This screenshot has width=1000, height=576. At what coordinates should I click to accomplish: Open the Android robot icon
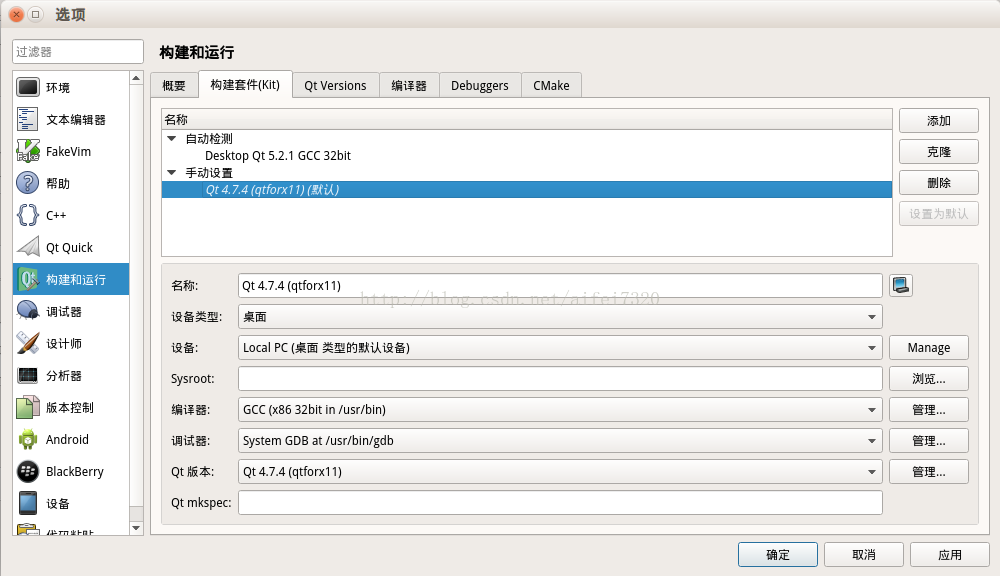pyautogui.click(x=28, y=439)
